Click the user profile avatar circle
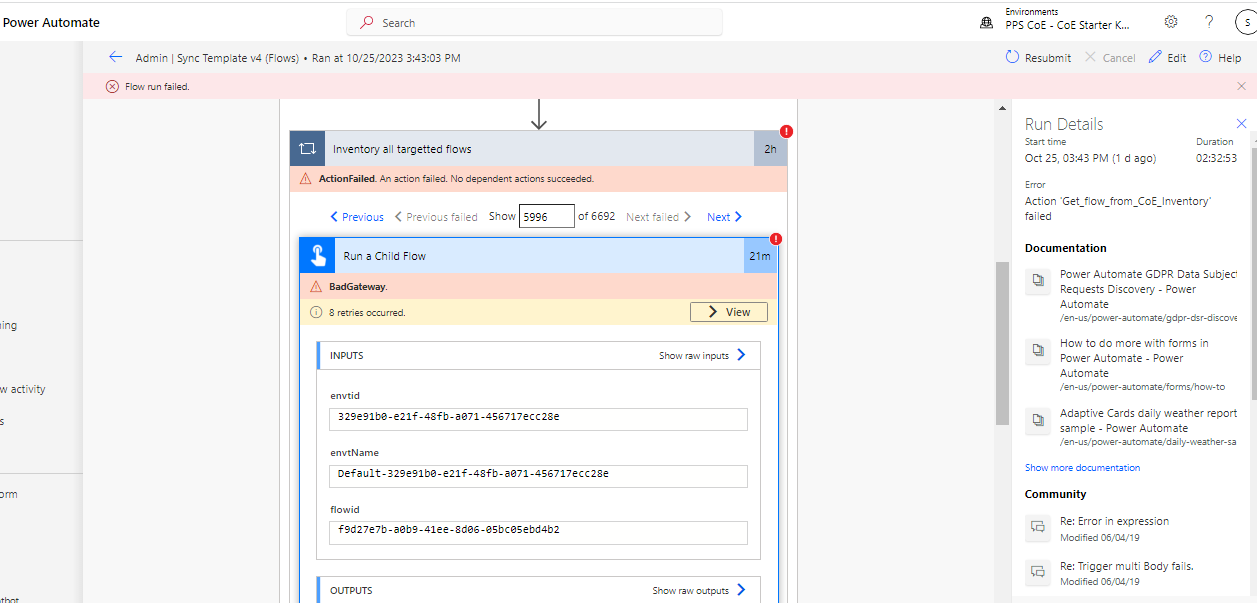 pos(1246,21)
